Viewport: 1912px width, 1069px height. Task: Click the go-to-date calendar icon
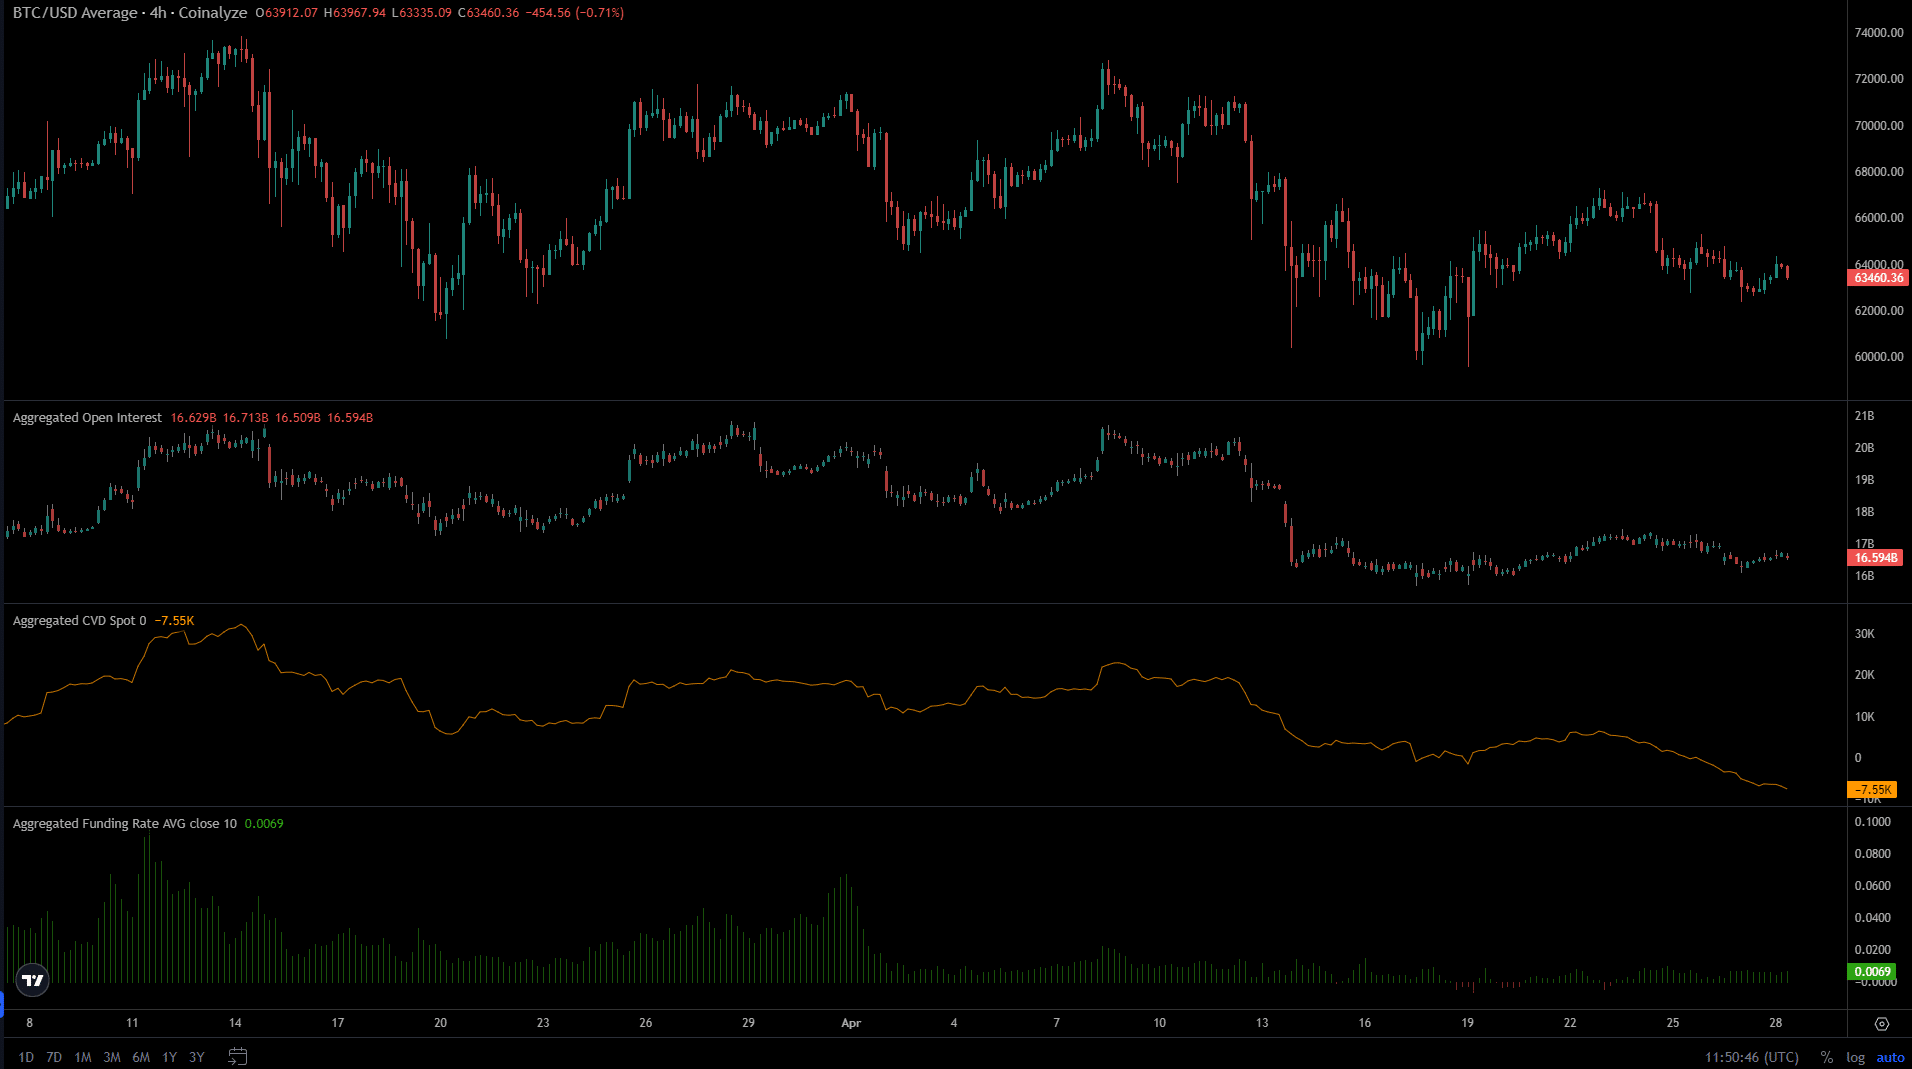click(237, 1056)
